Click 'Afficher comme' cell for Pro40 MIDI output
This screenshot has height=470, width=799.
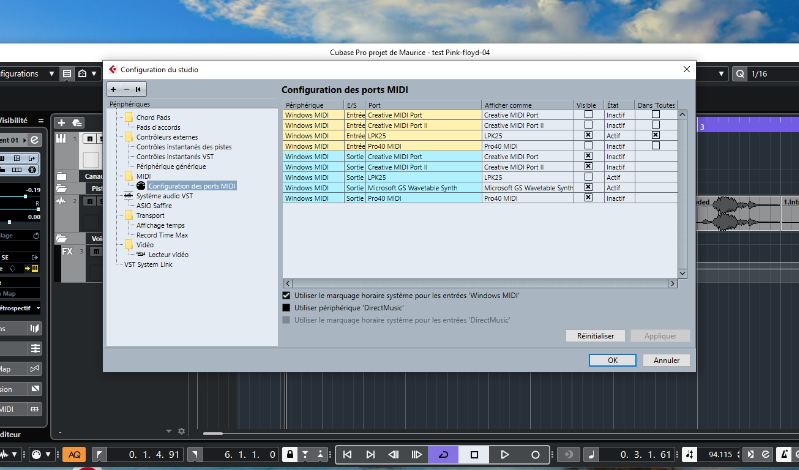527,198
